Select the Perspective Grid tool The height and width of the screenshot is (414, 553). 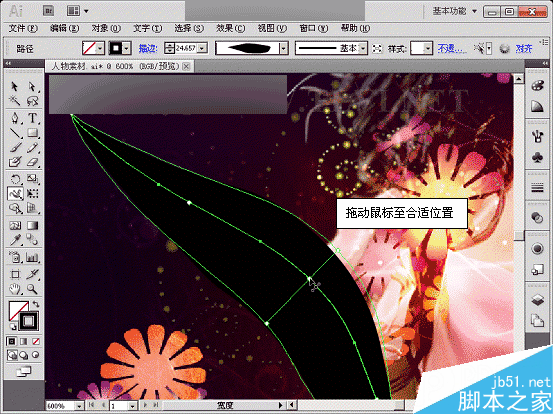click(x=32, y=208)
